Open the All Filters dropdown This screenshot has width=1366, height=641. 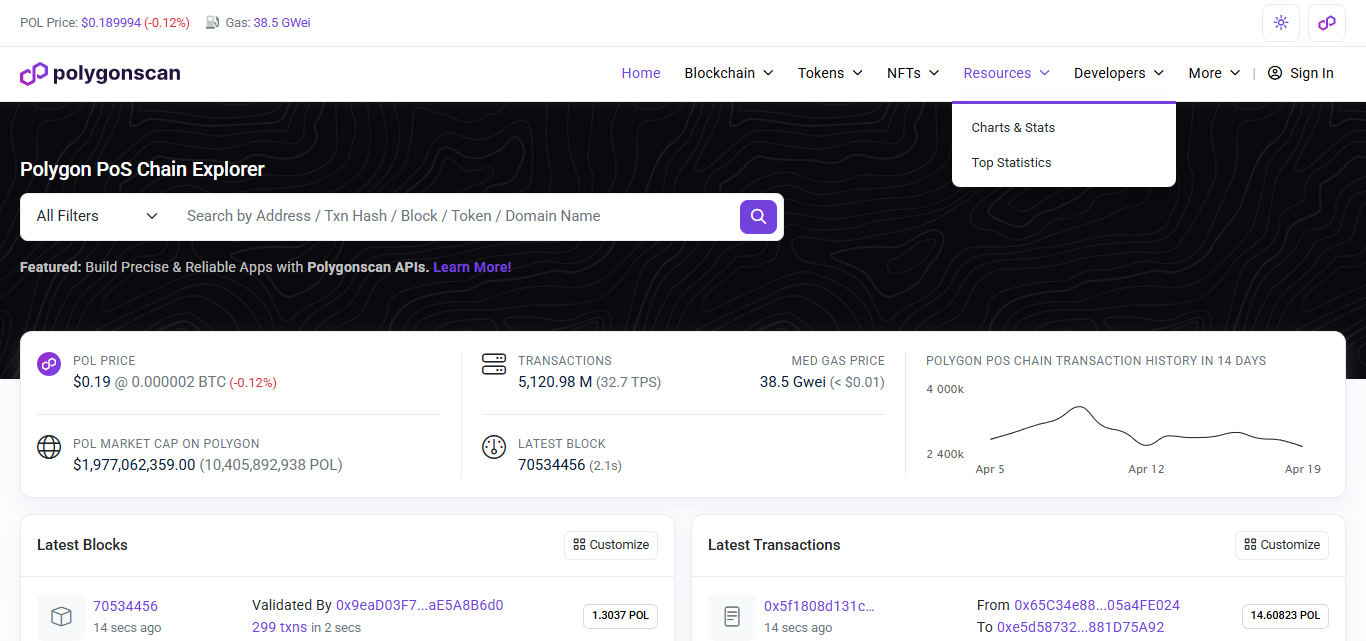97,216
